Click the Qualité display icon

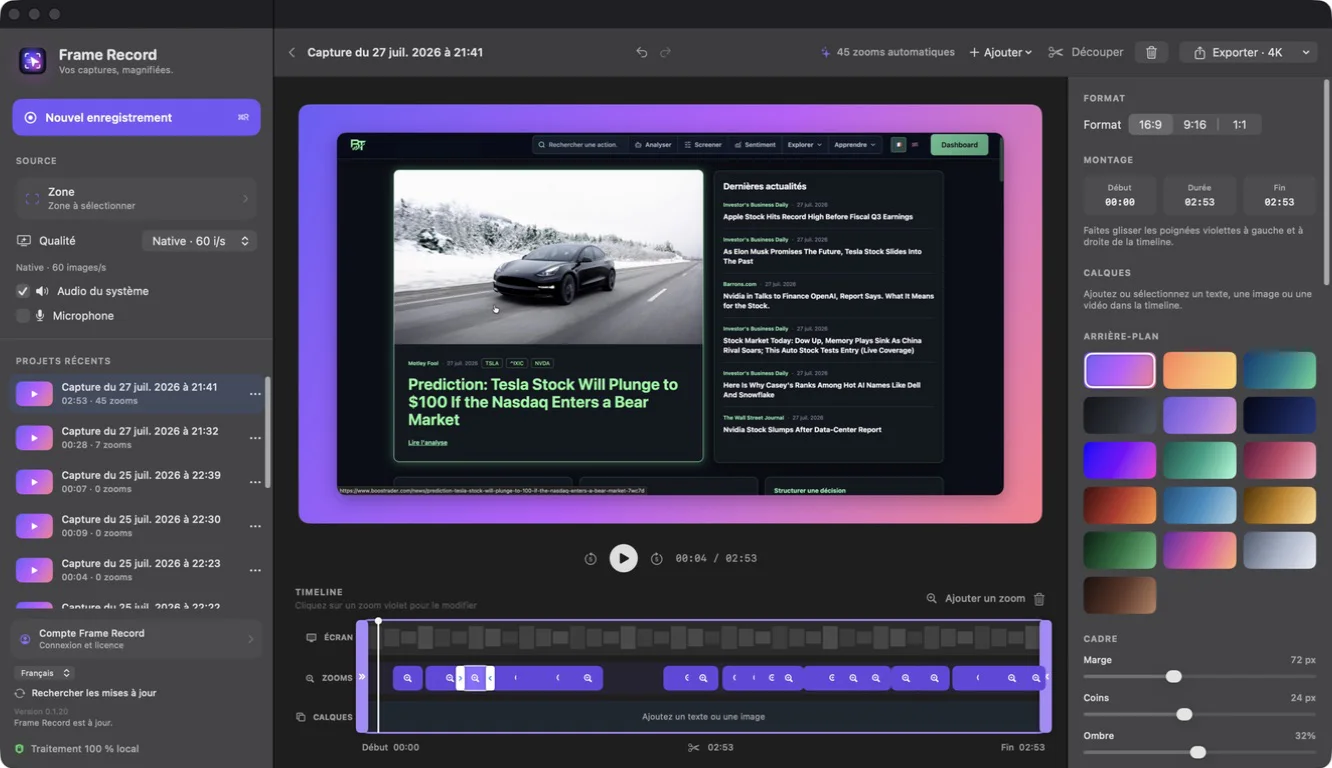point(24,241)
